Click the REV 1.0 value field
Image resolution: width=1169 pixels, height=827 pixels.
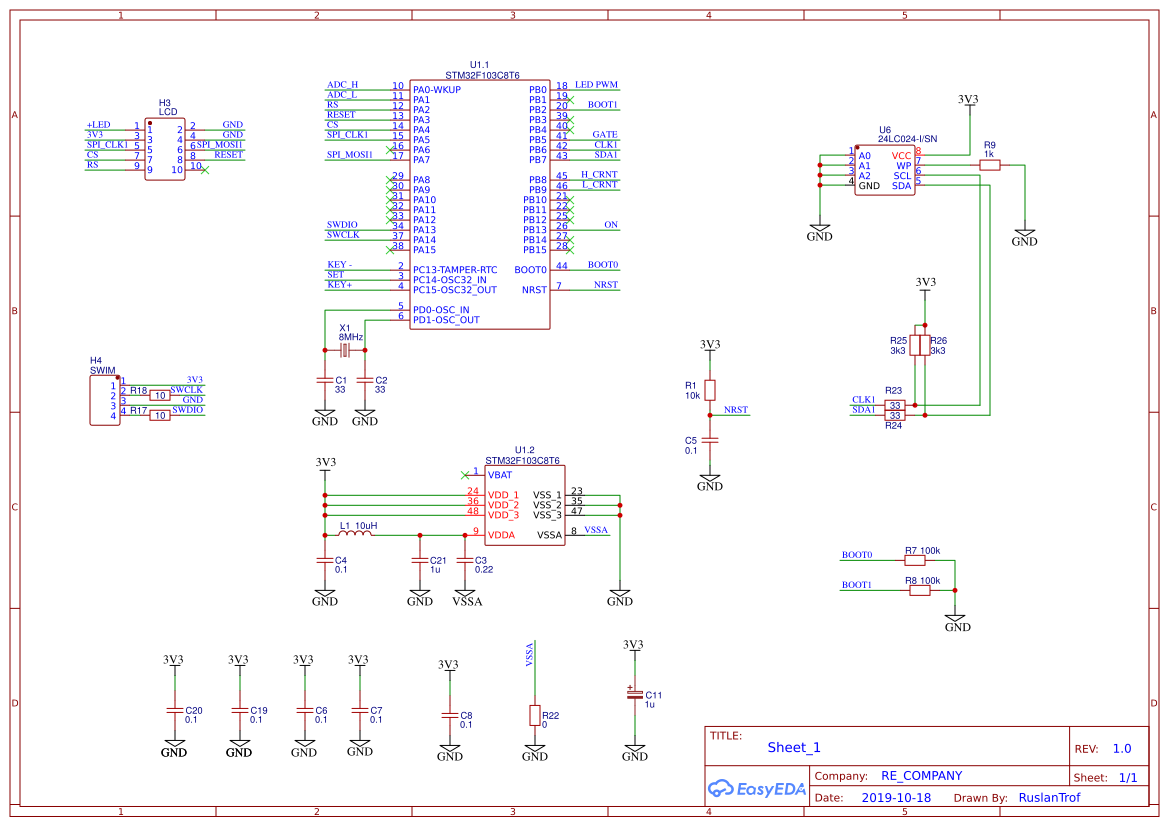coord(1122,747)
